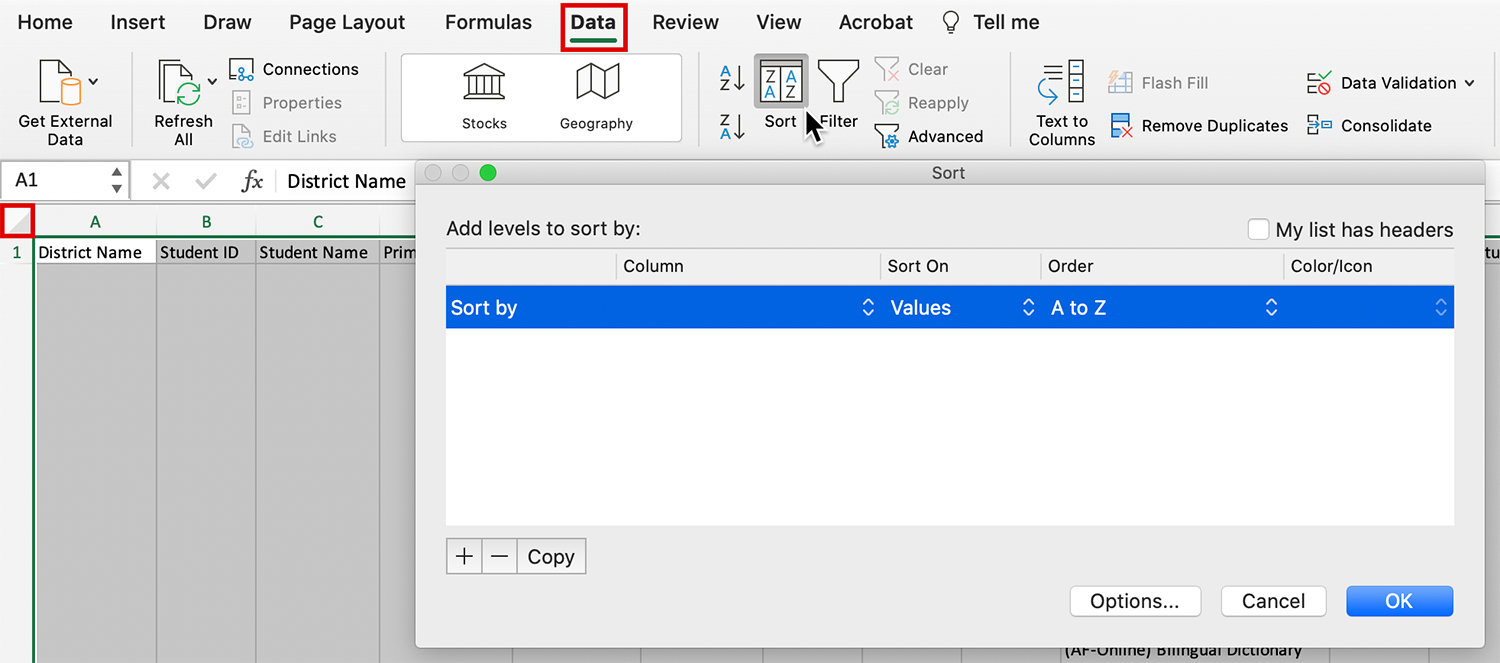Sort descending with the Z to A icon
Image resolution: width=1500 pixels, height=663 pixels.
(x=732, y=127)
